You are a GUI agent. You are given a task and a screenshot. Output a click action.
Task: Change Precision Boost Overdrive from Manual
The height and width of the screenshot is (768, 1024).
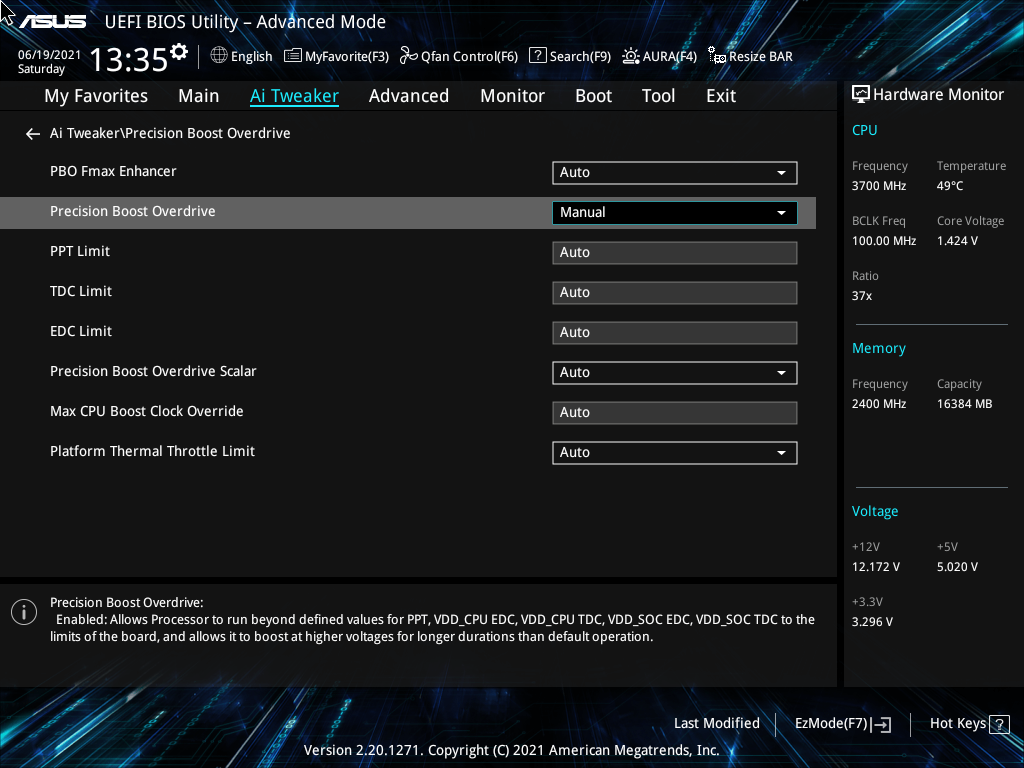click(x=674, y=212)
